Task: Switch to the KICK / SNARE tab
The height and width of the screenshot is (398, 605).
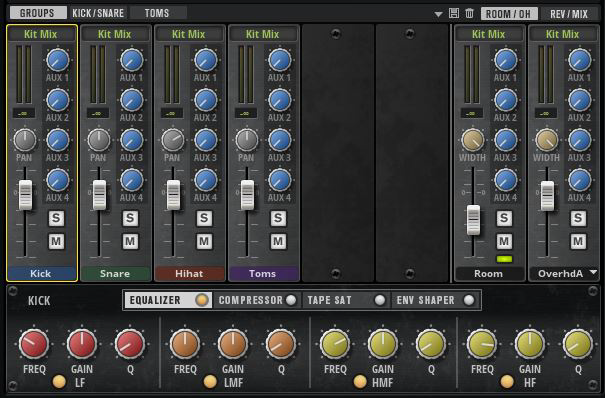Action: click(x=98, y=13)
